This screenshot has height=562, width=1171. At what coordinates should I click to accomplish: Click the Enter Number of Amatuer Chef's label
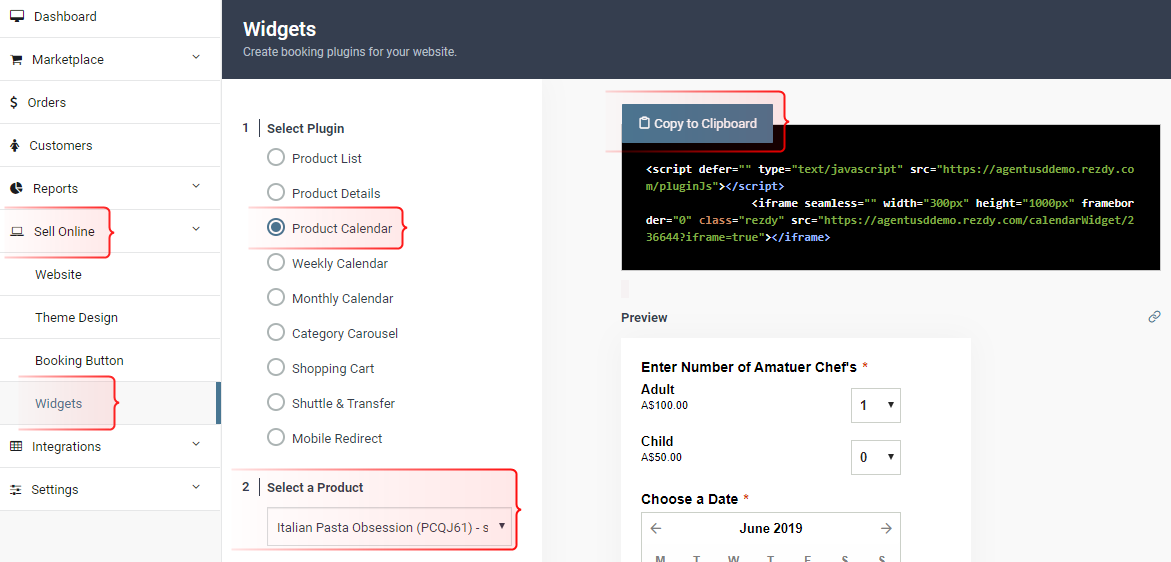click(x=748, y=366)
